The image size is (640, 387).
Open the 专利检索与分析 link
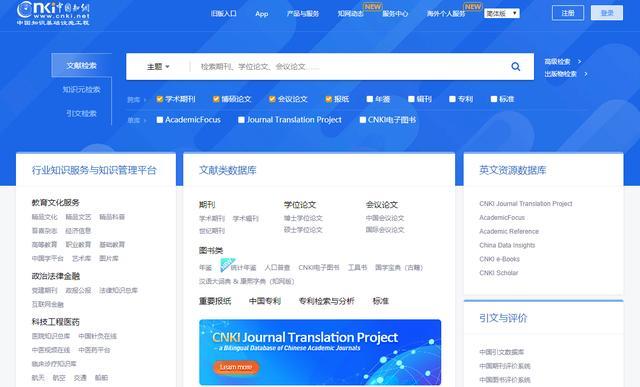(x=327, y=301)
